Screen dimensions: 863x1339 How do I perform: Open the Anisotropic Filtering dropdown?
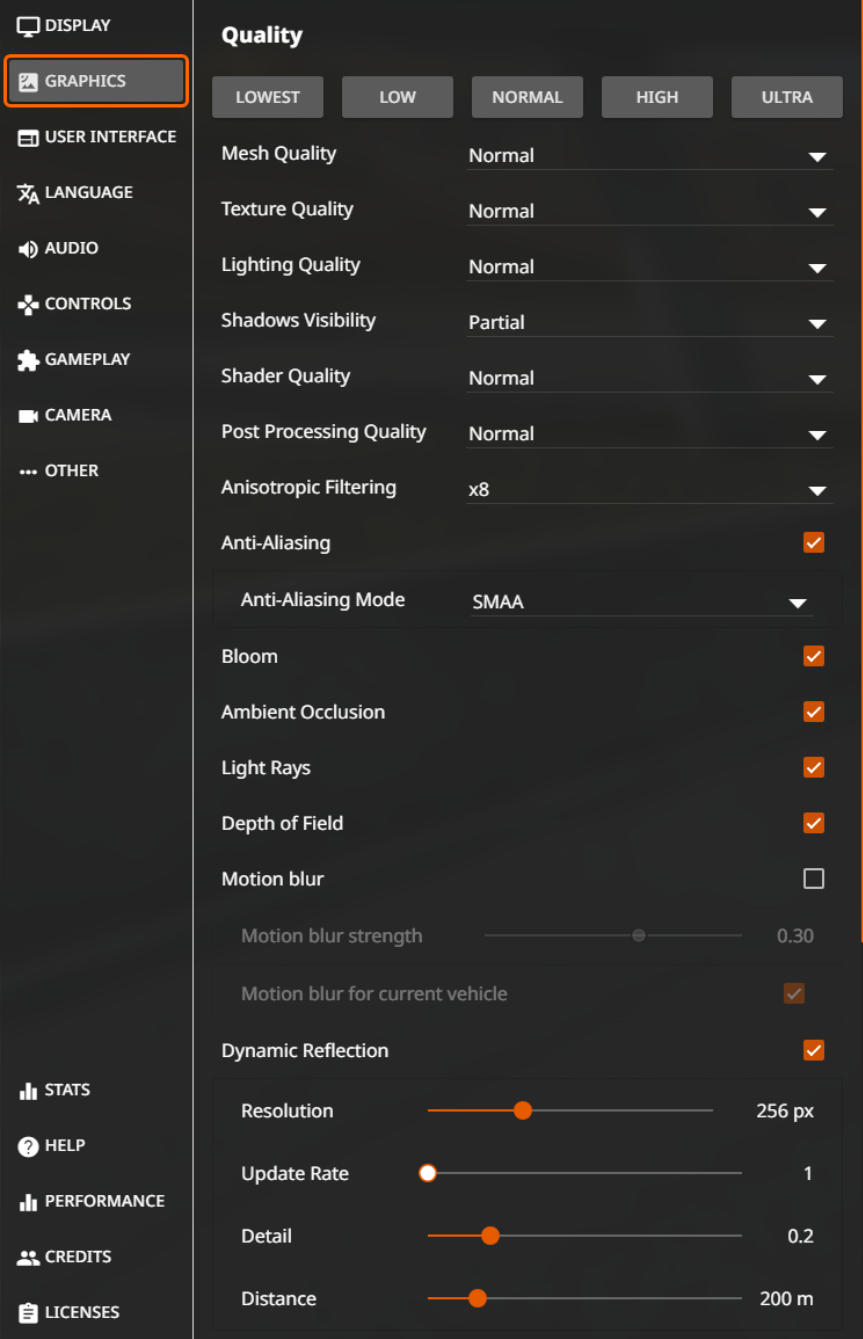650,490
